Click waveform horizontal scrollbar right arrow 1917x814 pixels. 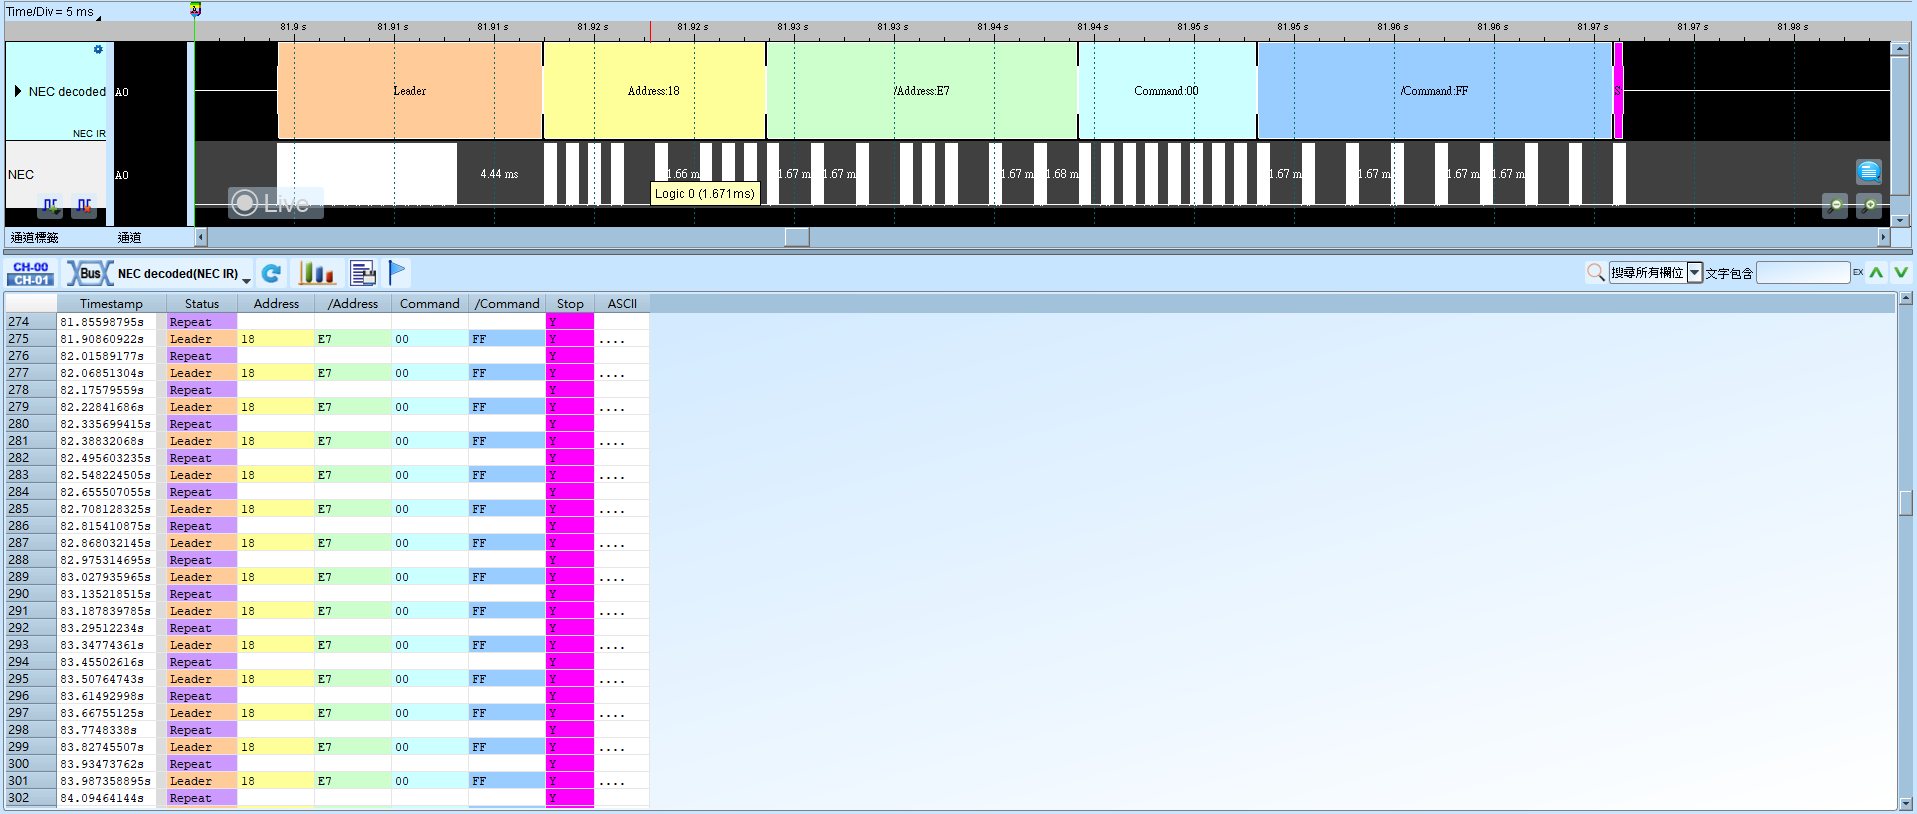coord(1884,237)
